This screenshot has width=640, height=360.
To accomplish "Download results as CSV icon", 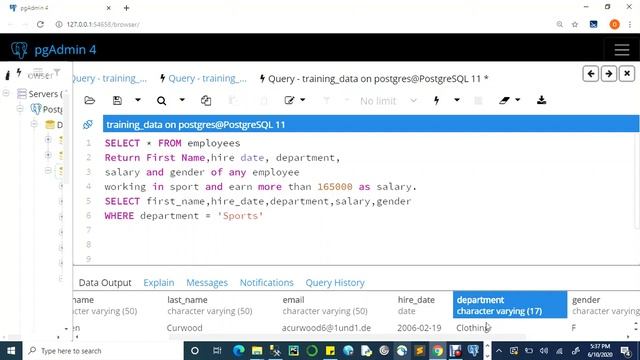I will point(541,100).
